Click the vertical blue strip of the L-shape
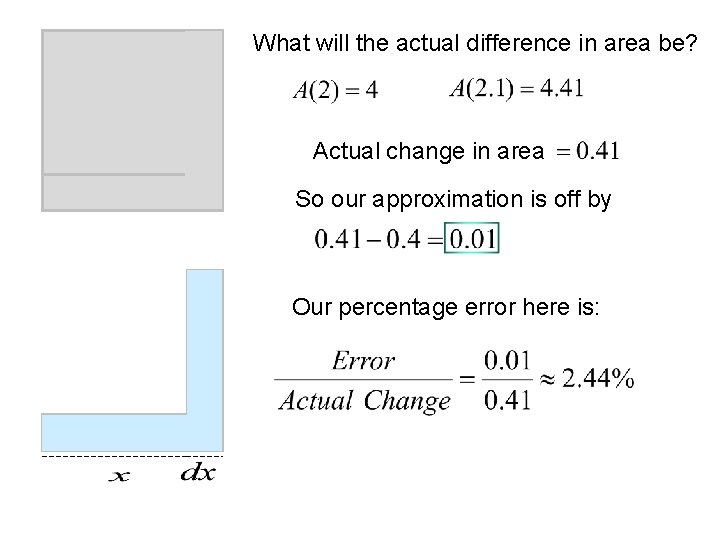 pos(205,340)
